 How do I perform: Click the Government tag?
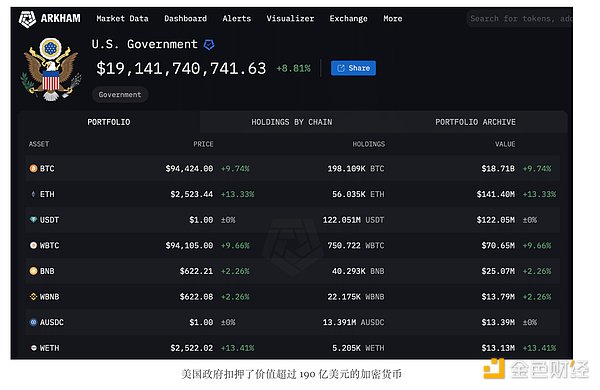point(120,95)
